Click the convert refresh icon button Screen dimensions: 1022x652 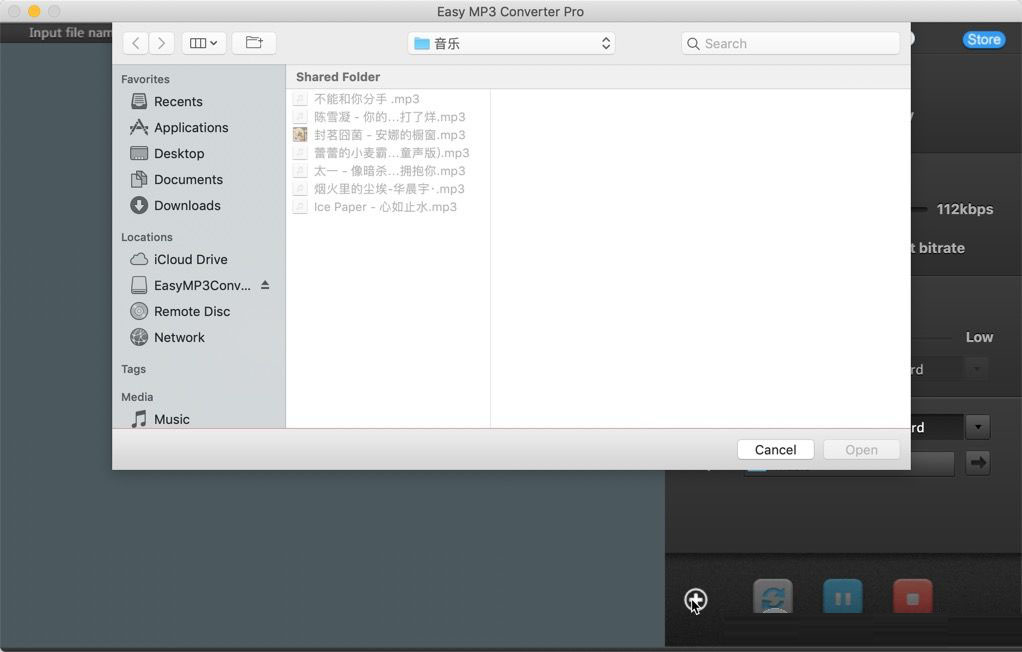point(773,597)
